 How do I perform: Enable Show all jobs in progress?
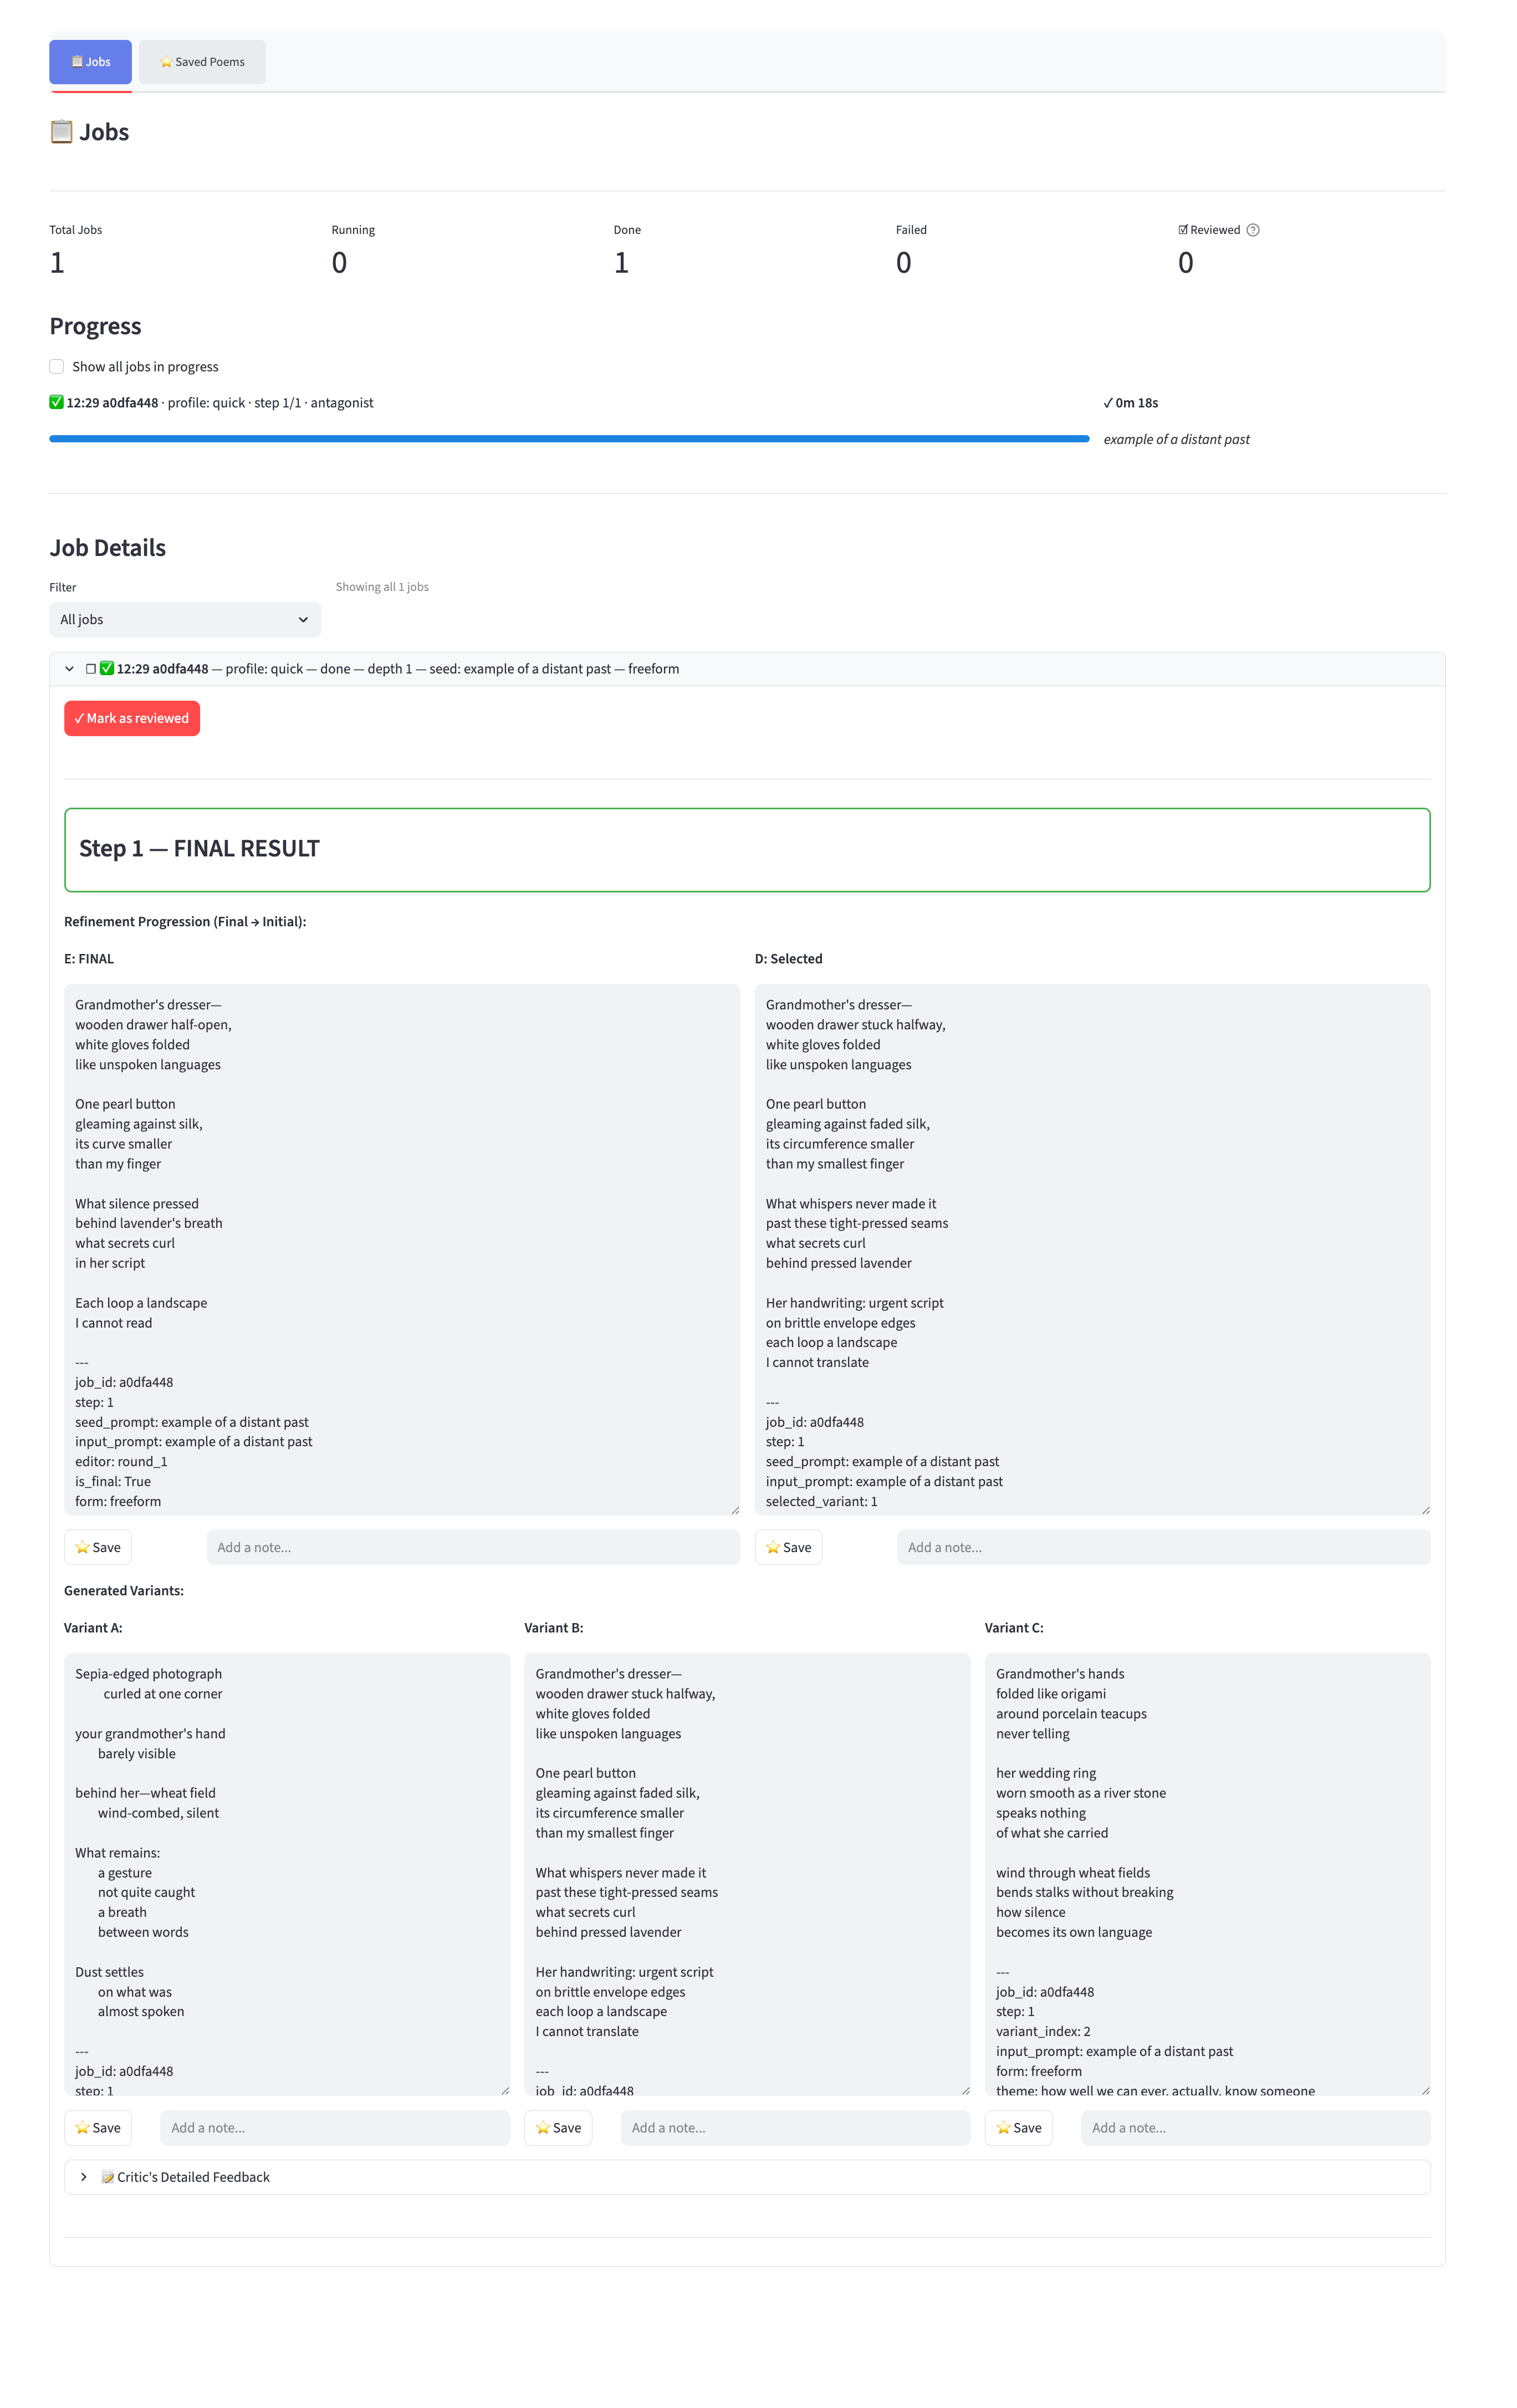pyautogui.click(x=57, y=366)
